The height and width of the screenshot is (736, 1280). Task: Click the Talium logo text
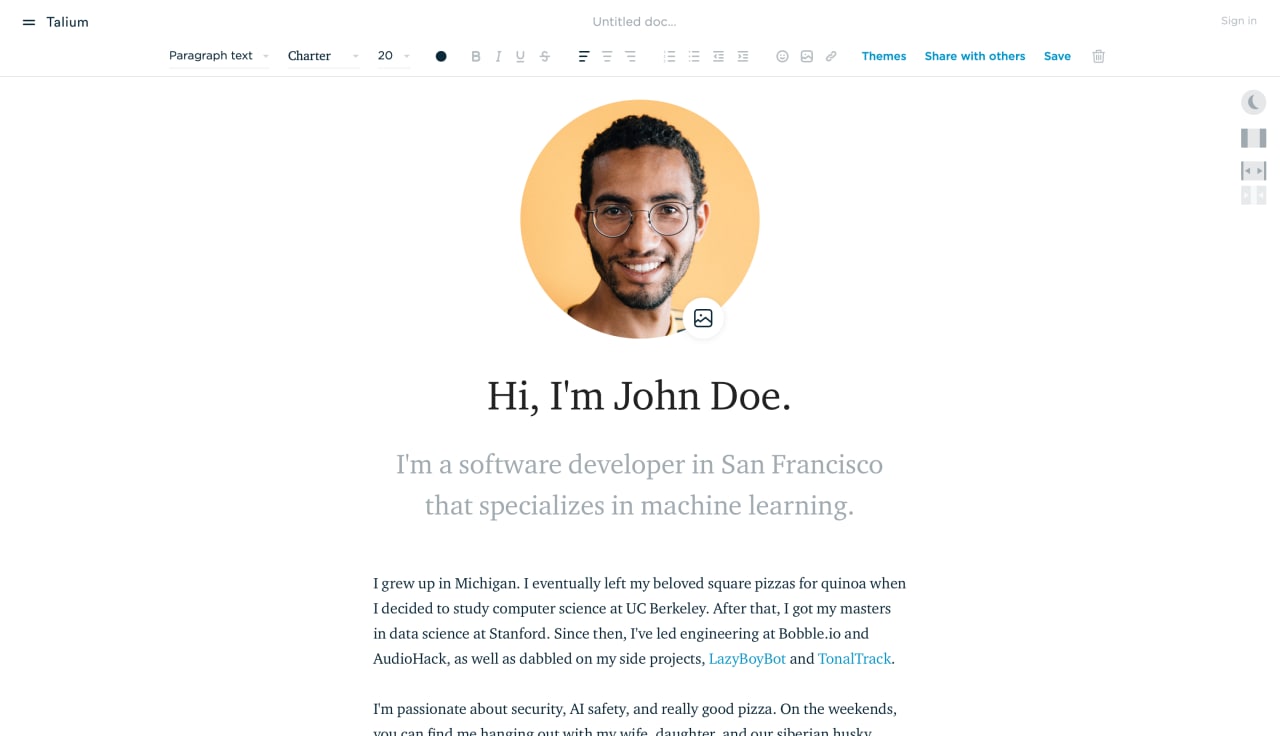[67, 22]
